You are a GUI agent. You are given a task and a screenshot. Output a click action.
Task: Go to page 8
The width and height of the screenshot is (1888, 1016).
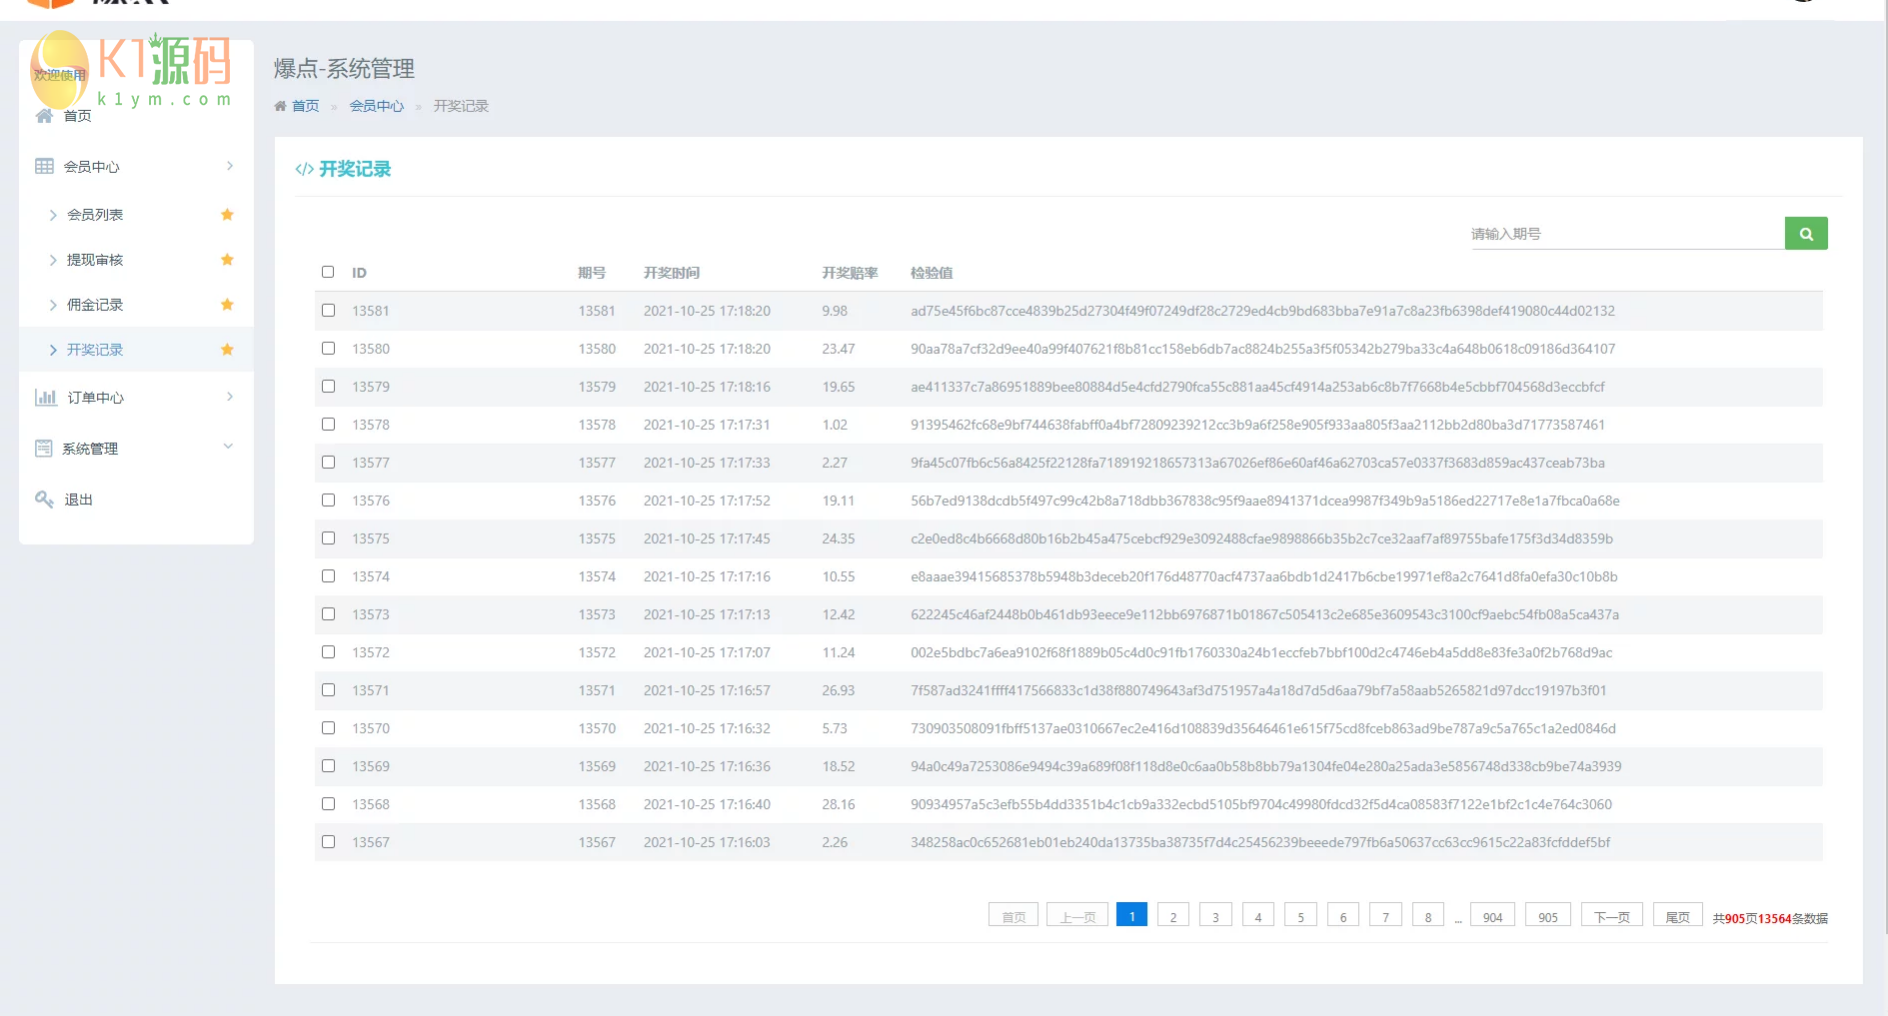[x=1428, y=916]
